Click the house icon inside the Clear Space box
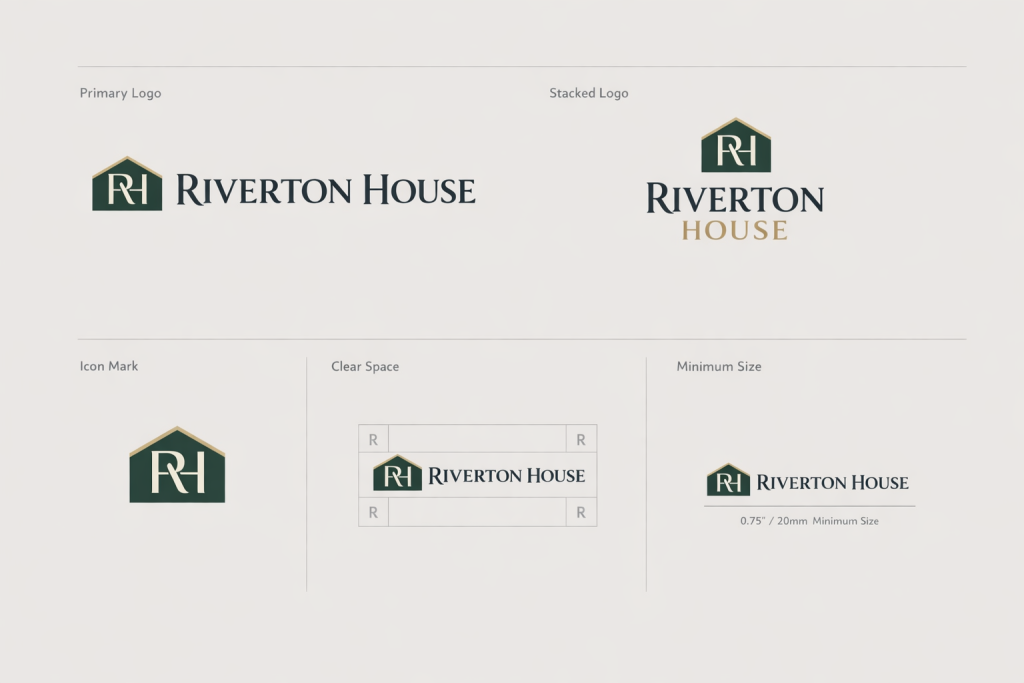1024x683 pixels. pos(397,474)
